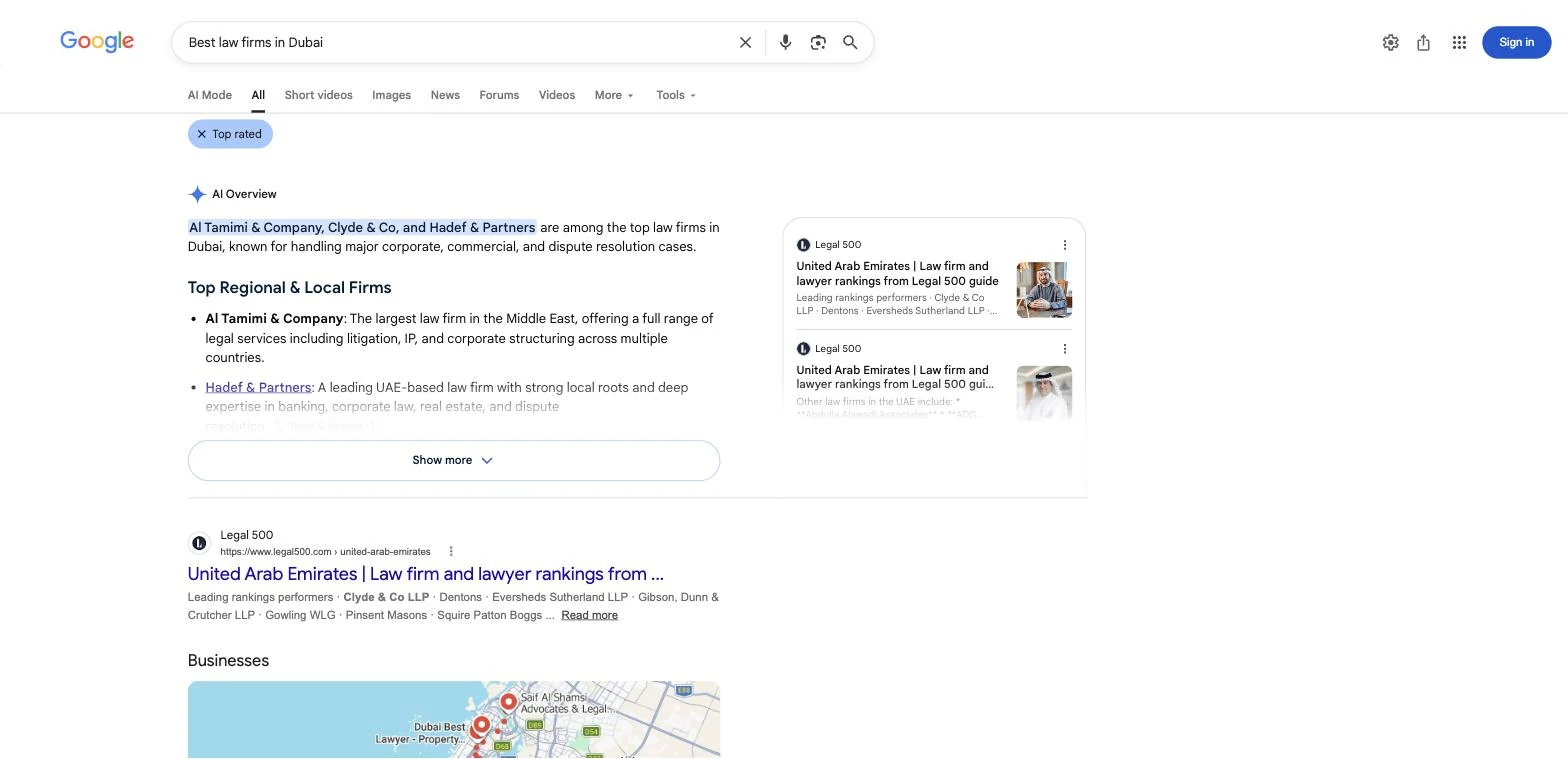Screen dimensions: 1568x759
Task: Click the Businesses section heading
Action: pyautogui.click(x=228, y=661)
